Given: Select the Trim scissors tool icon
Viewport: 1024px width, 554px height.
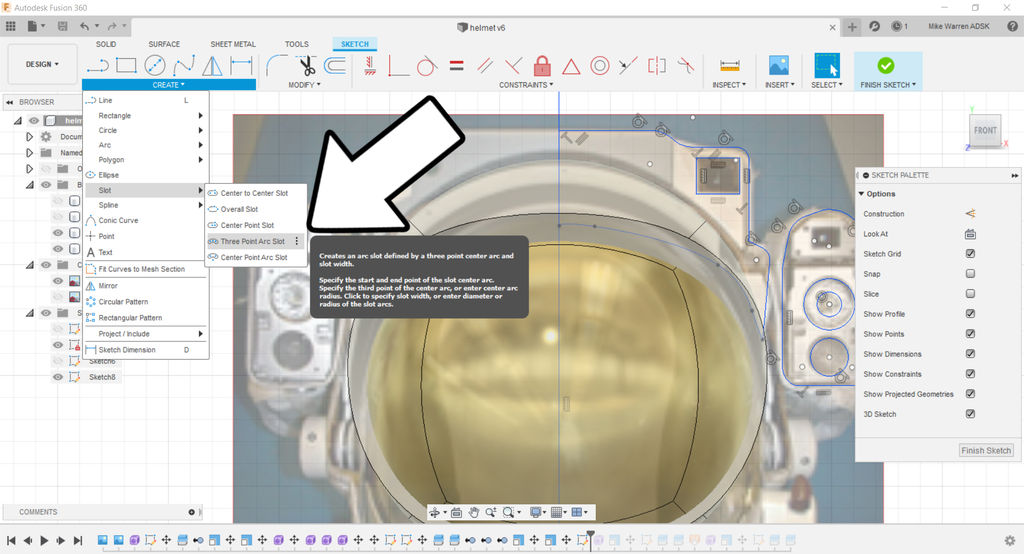Looking at the screenshot, I should click(306, 65).
